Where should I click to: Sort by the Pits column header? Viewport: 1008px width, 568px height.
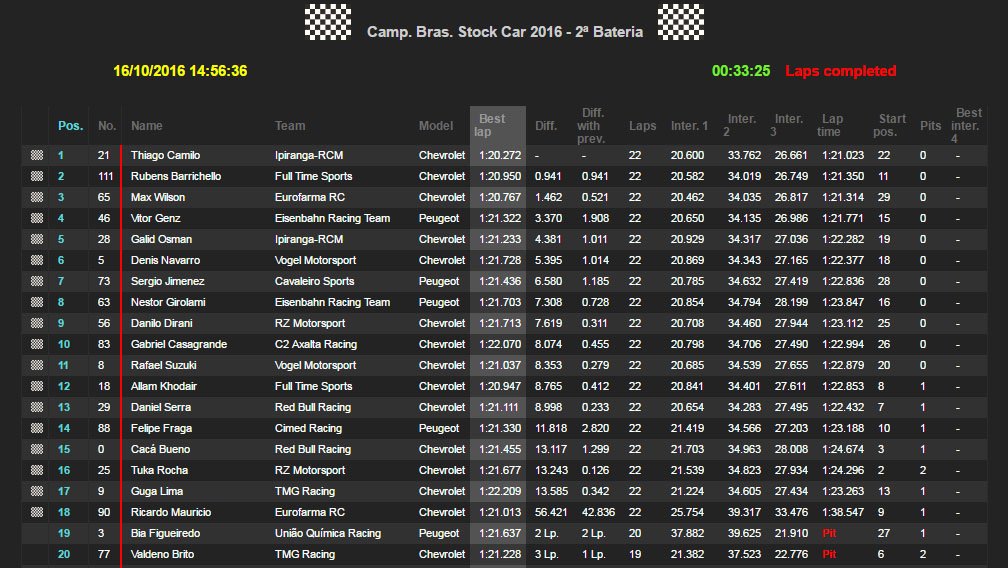tap(930, 126)
